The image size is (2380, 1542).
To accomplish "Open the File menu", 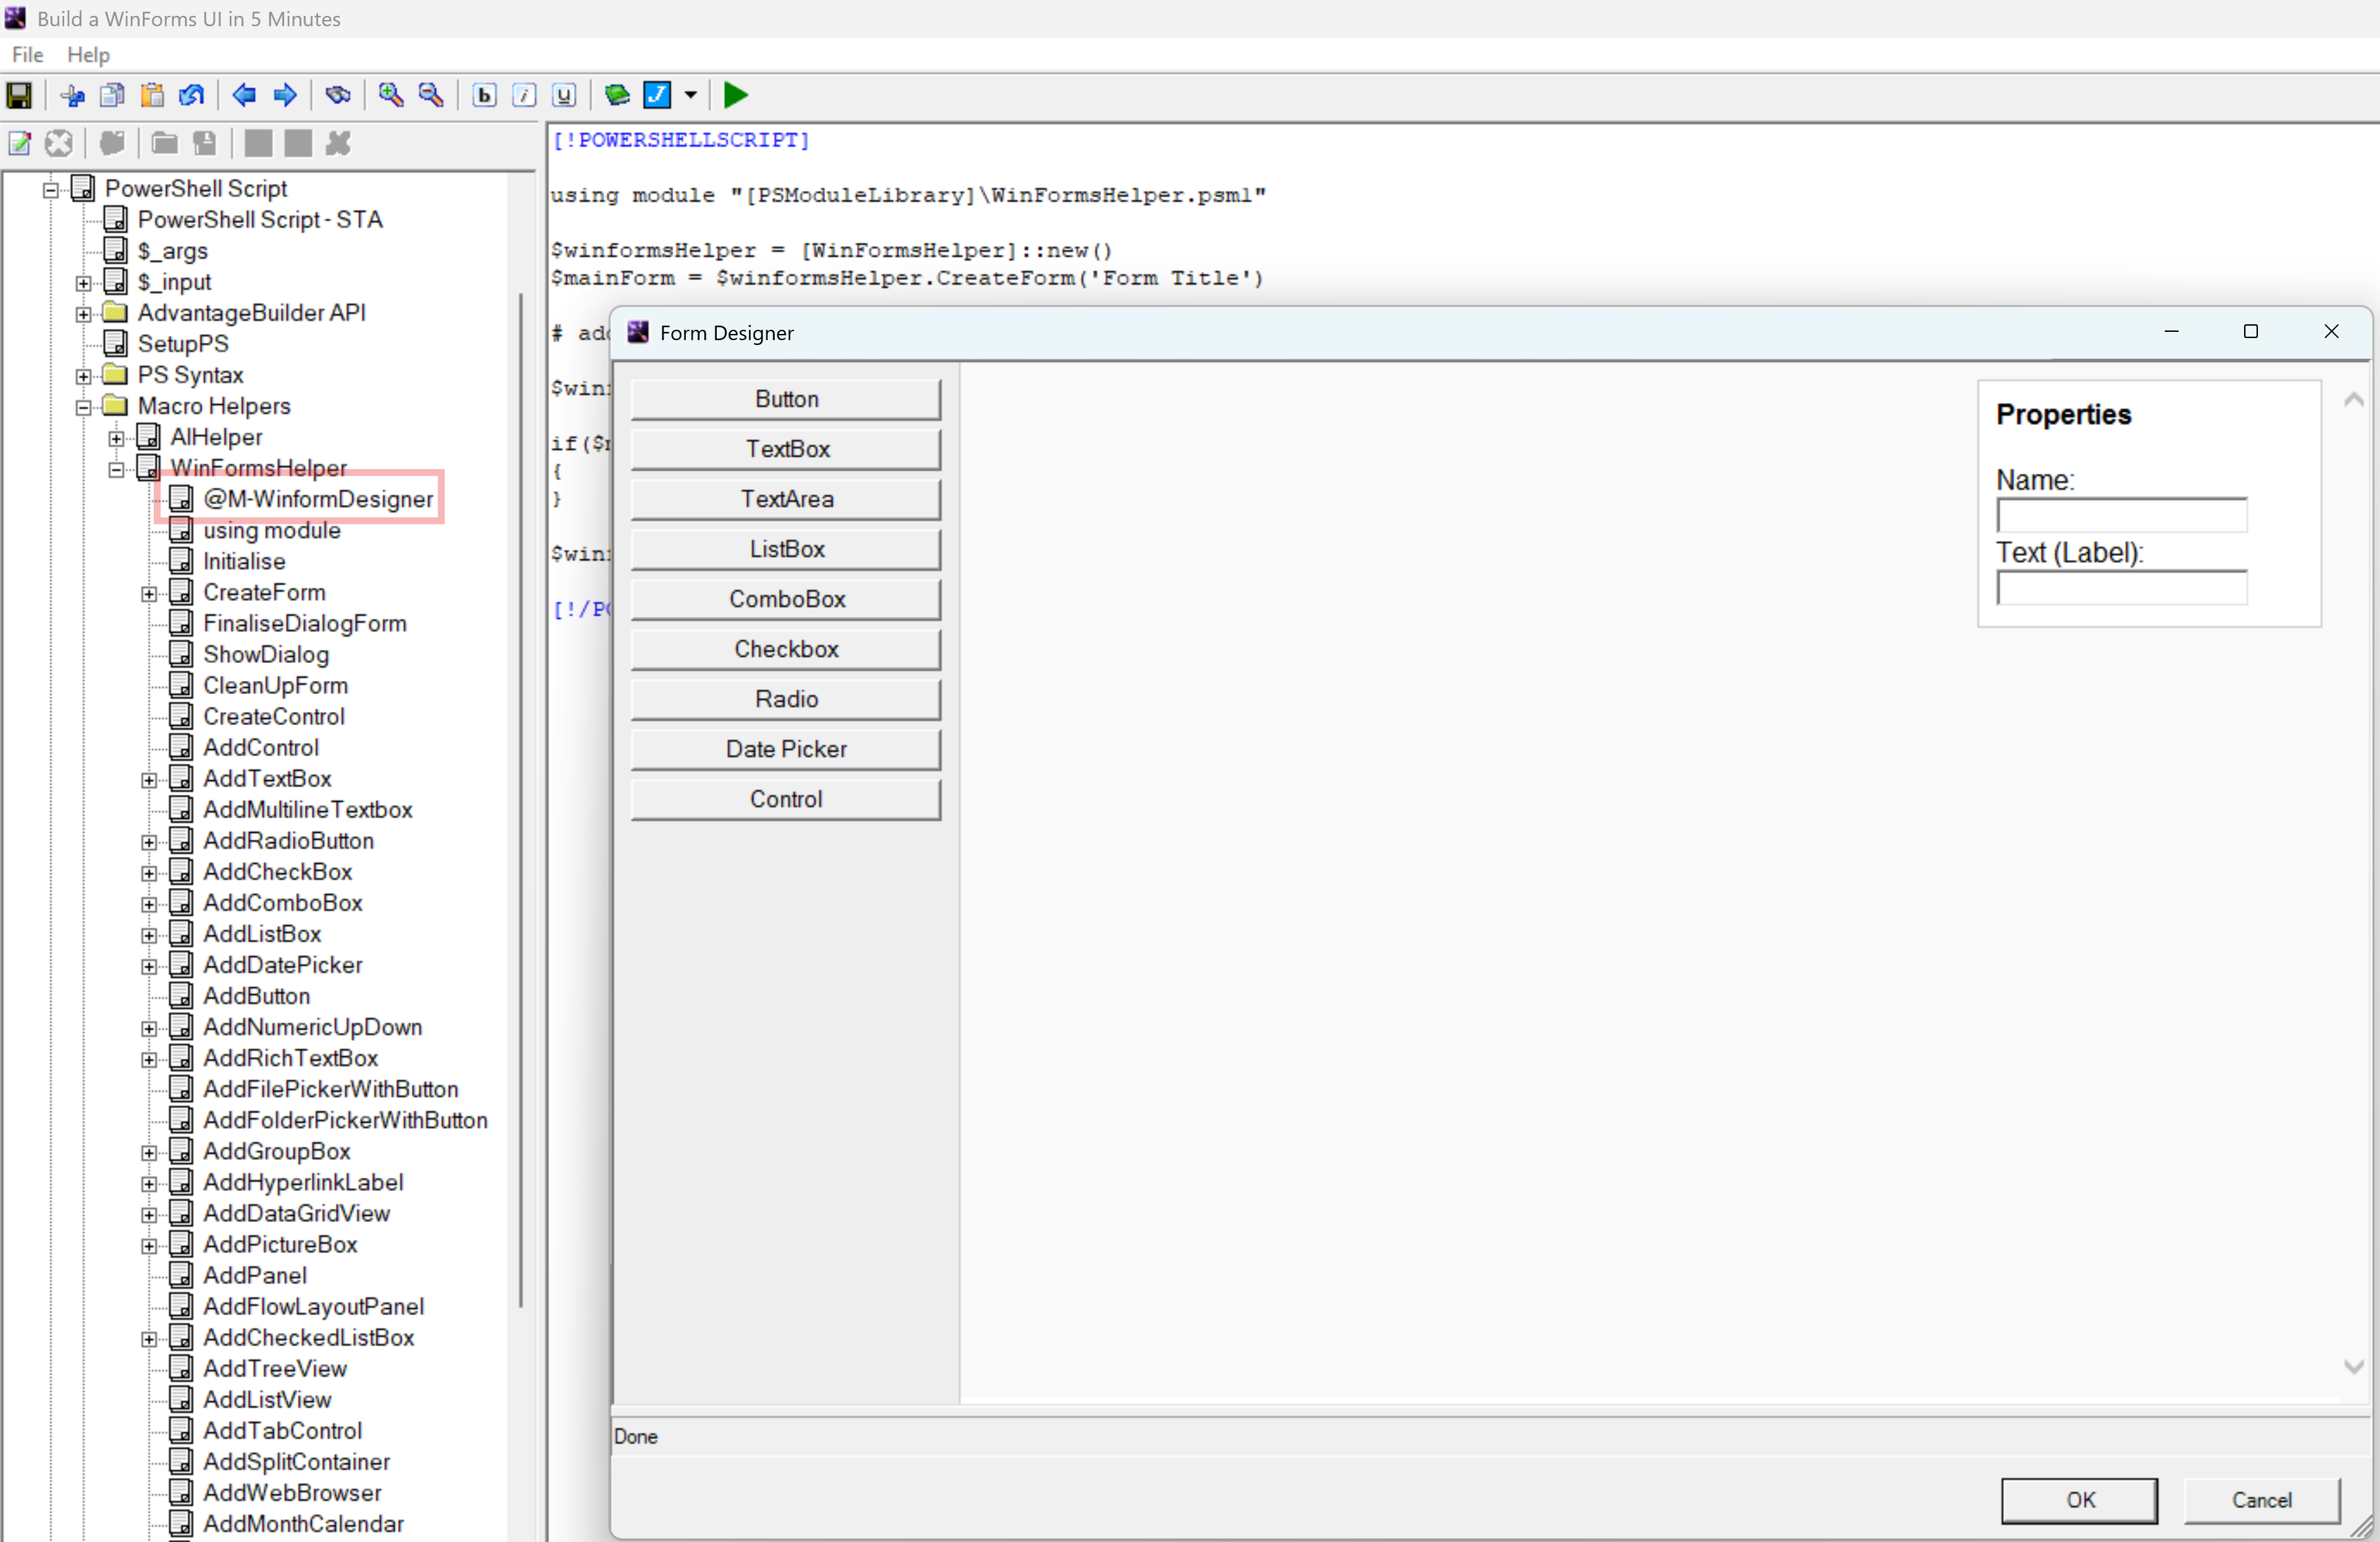I will click(27, 55).
